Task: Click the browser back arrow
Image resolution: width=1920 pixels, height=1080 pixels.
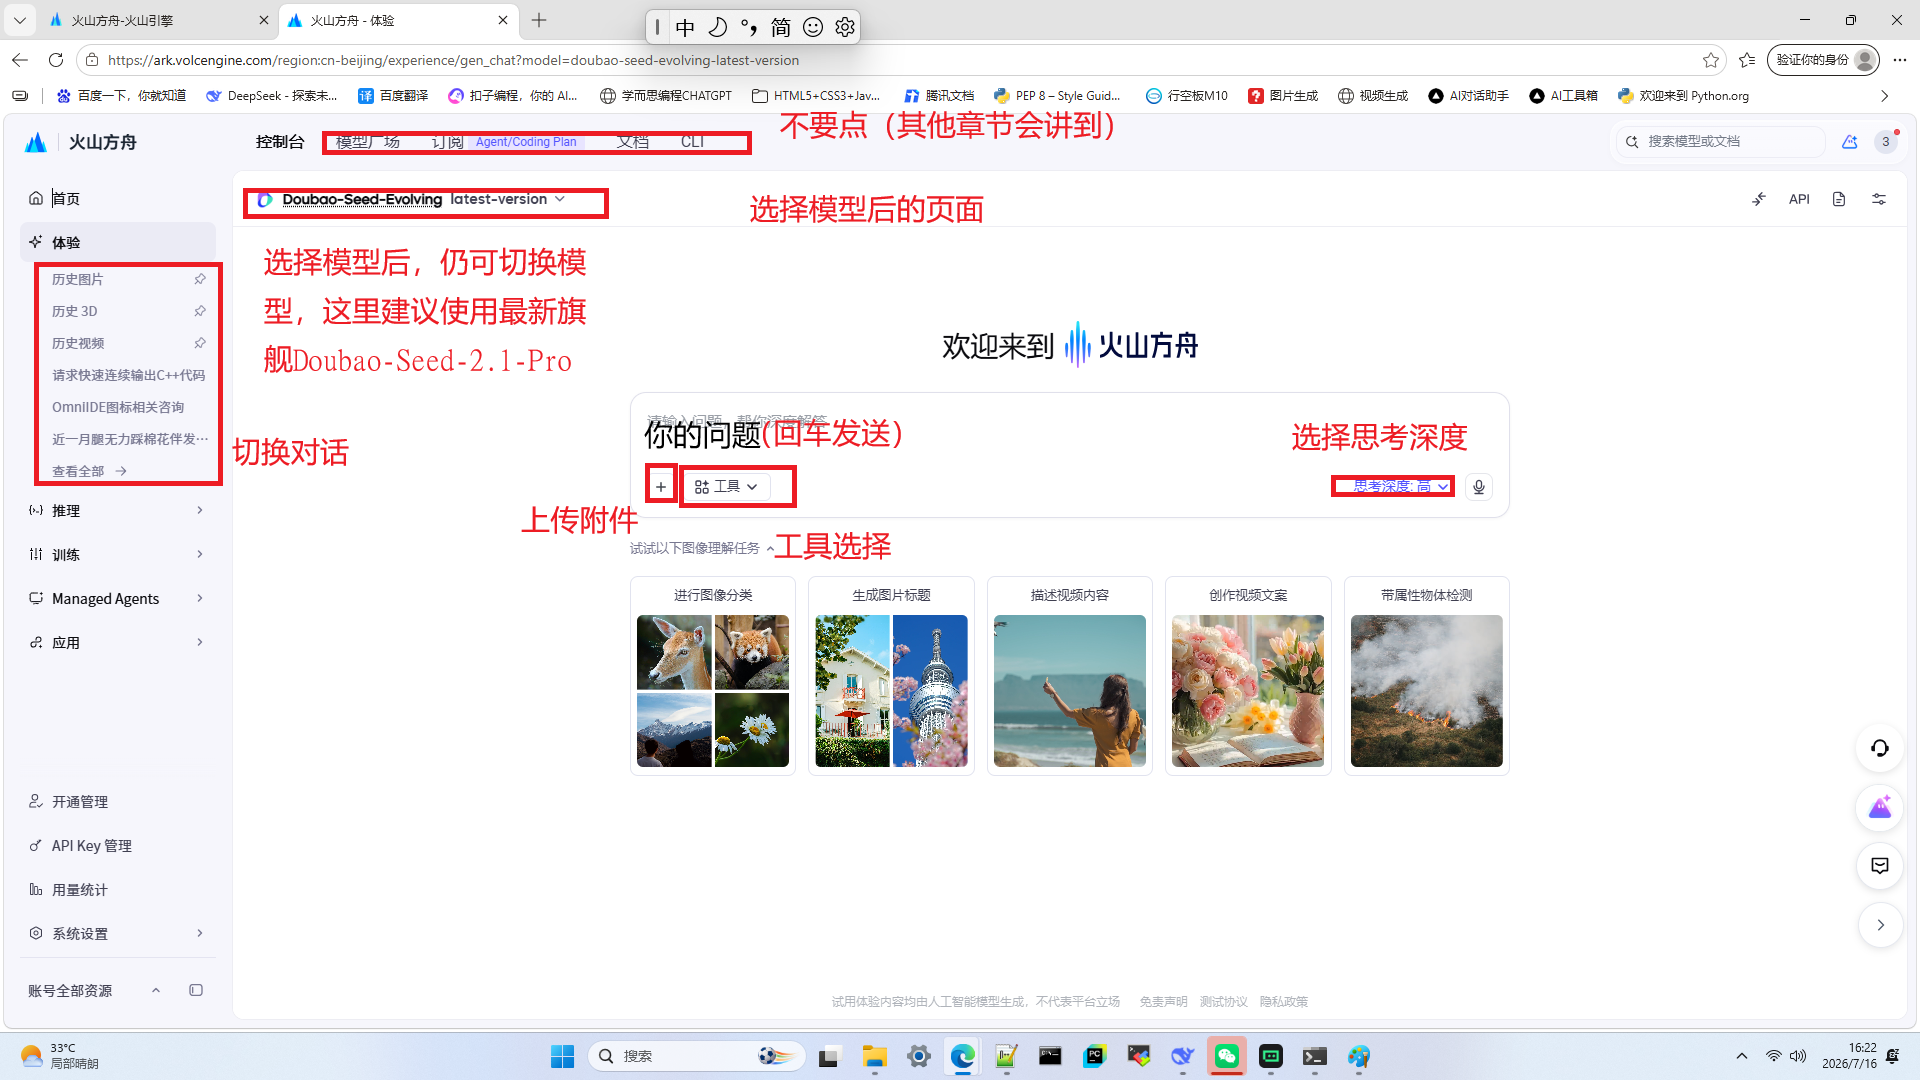Action: (20, 60)
